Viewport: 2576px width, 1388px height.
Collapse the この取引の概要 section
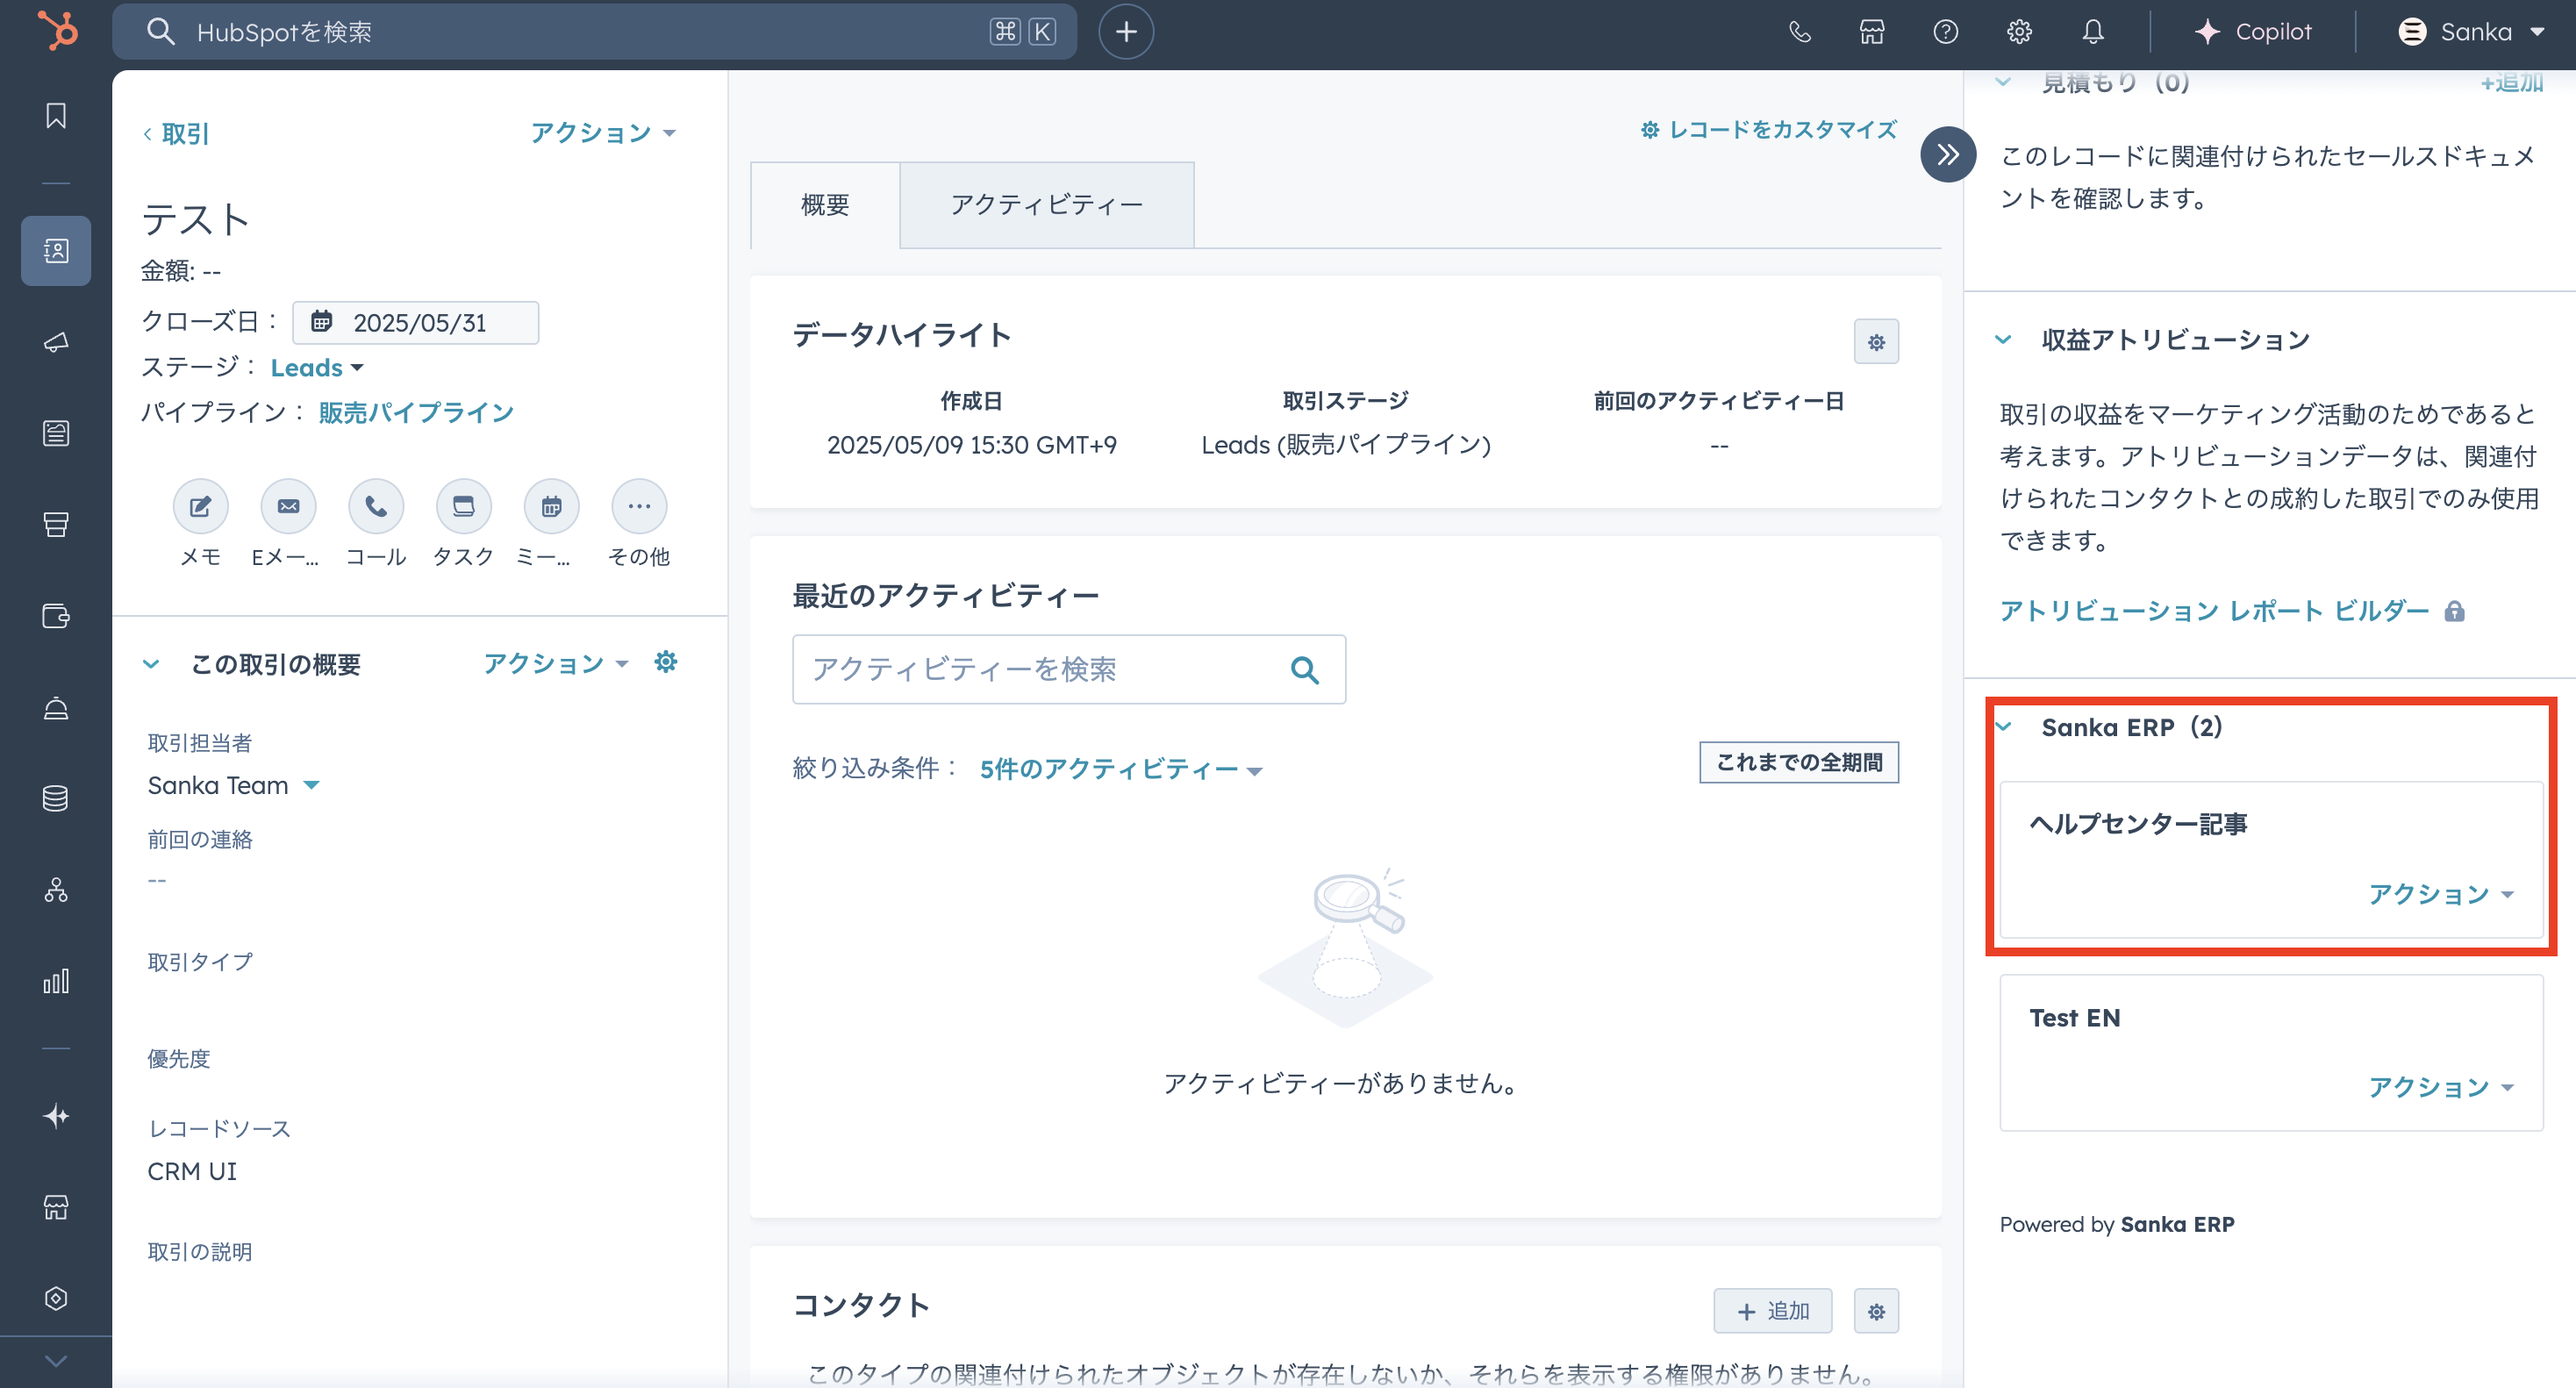point(151,664)
